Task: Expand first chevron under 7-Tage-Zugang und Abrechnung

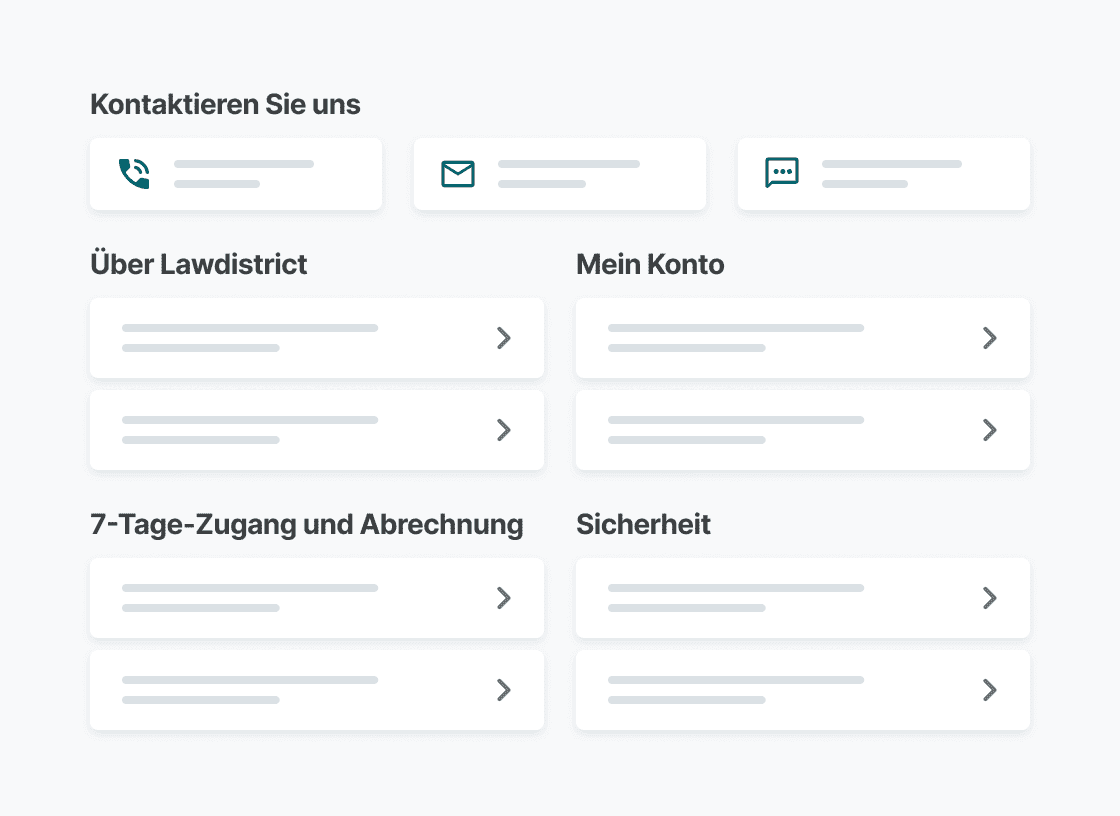Action: pos(504,598)
